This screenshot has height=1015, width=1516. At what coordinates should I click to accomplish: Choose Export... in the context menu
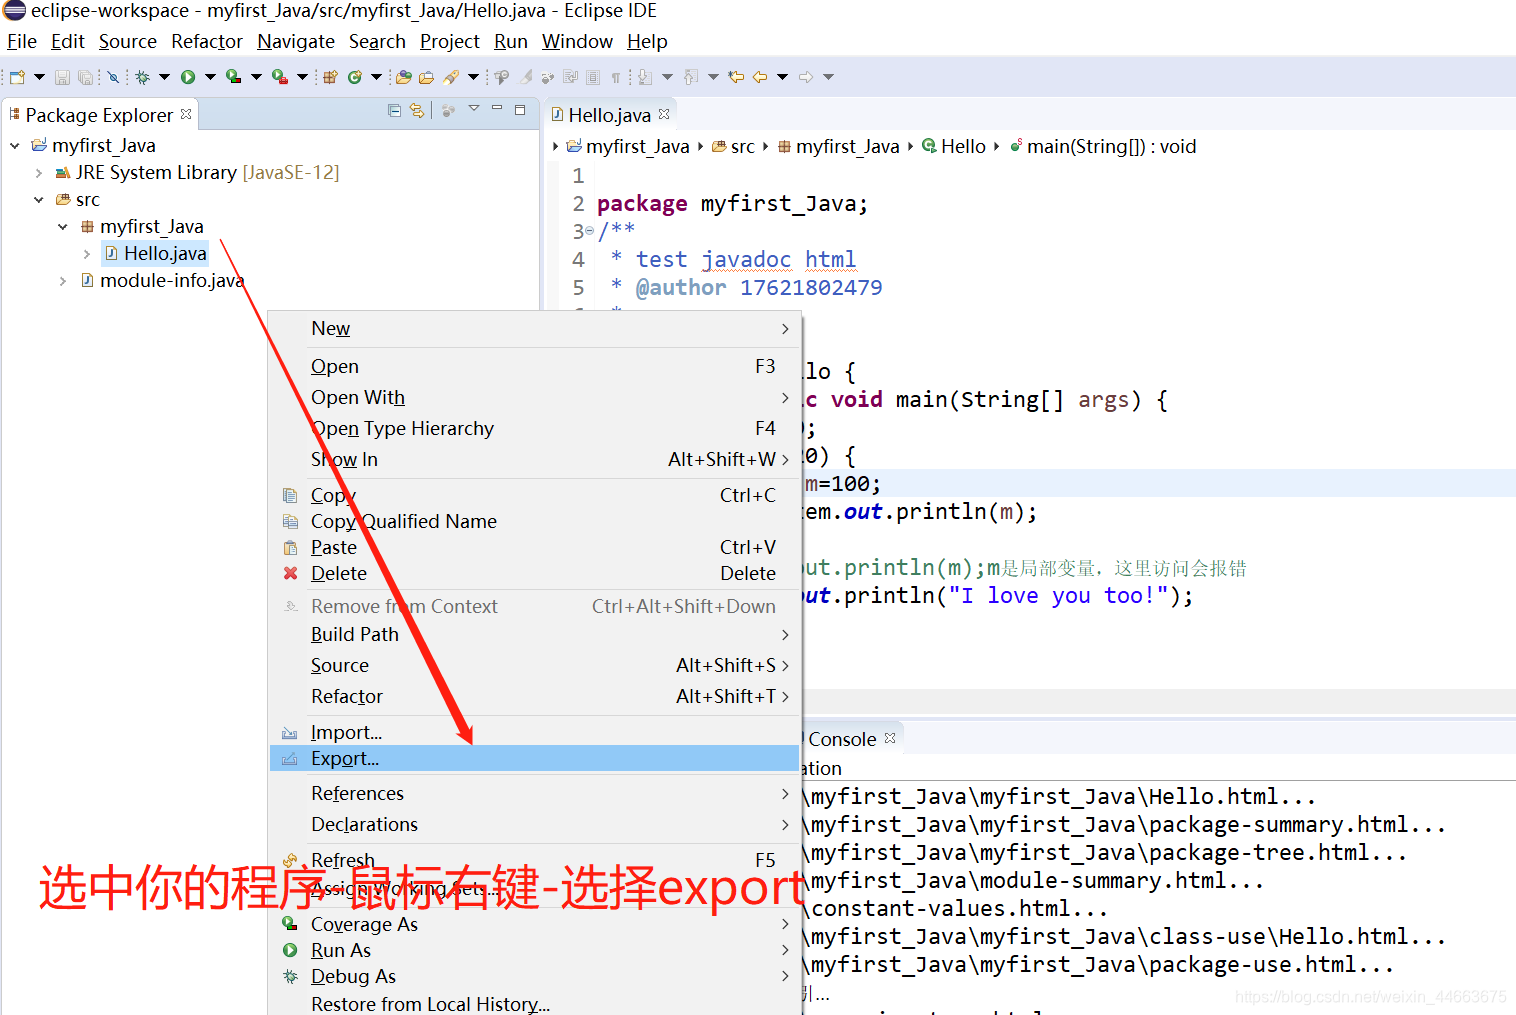(x=534, y=758)
